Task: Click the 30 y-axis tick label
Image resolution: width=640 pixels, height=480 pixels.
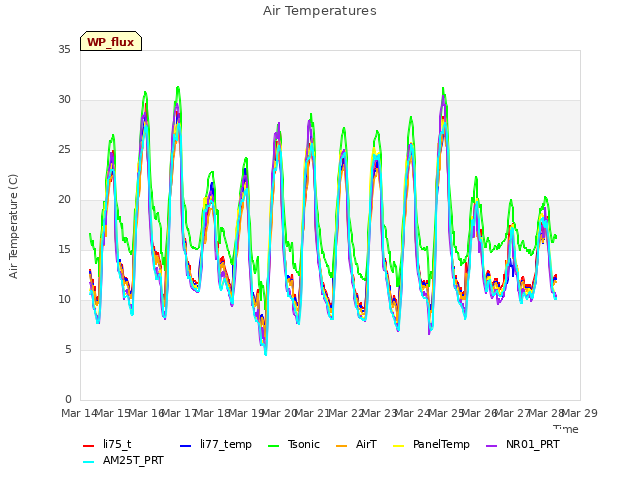Action: coord(64,99)
